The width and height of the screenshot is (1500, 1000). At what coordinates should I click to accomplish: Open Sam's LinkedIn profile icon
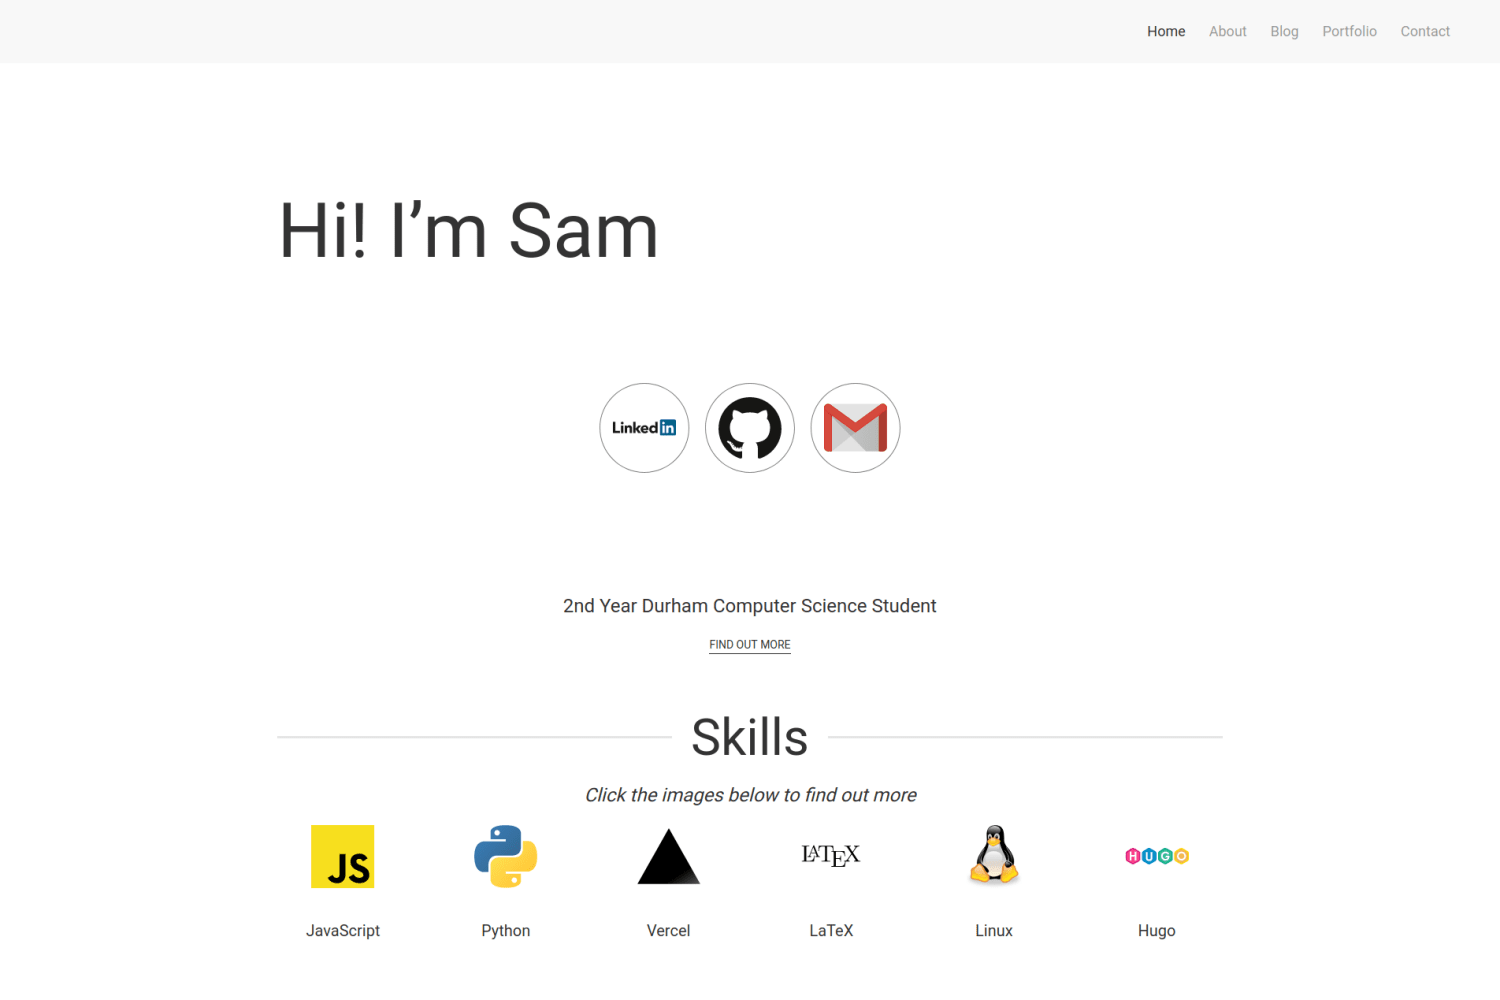click(x=644, y=427)
